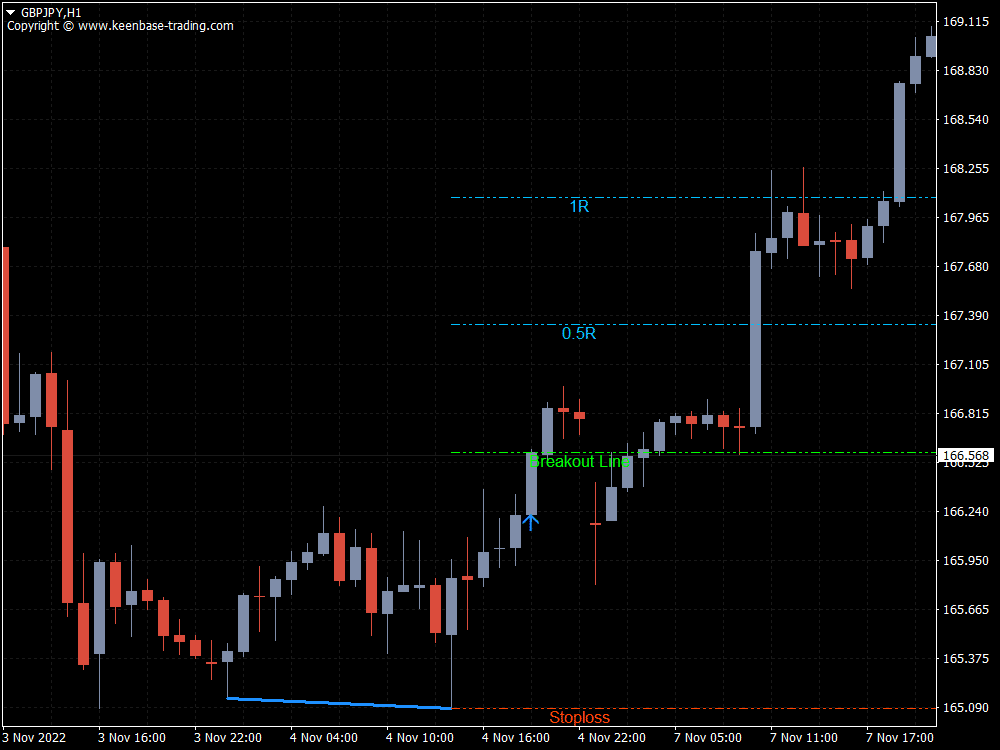Select the 0.5R target line label
Viewport: 1000px width, 750px height.
pos(579,334)
